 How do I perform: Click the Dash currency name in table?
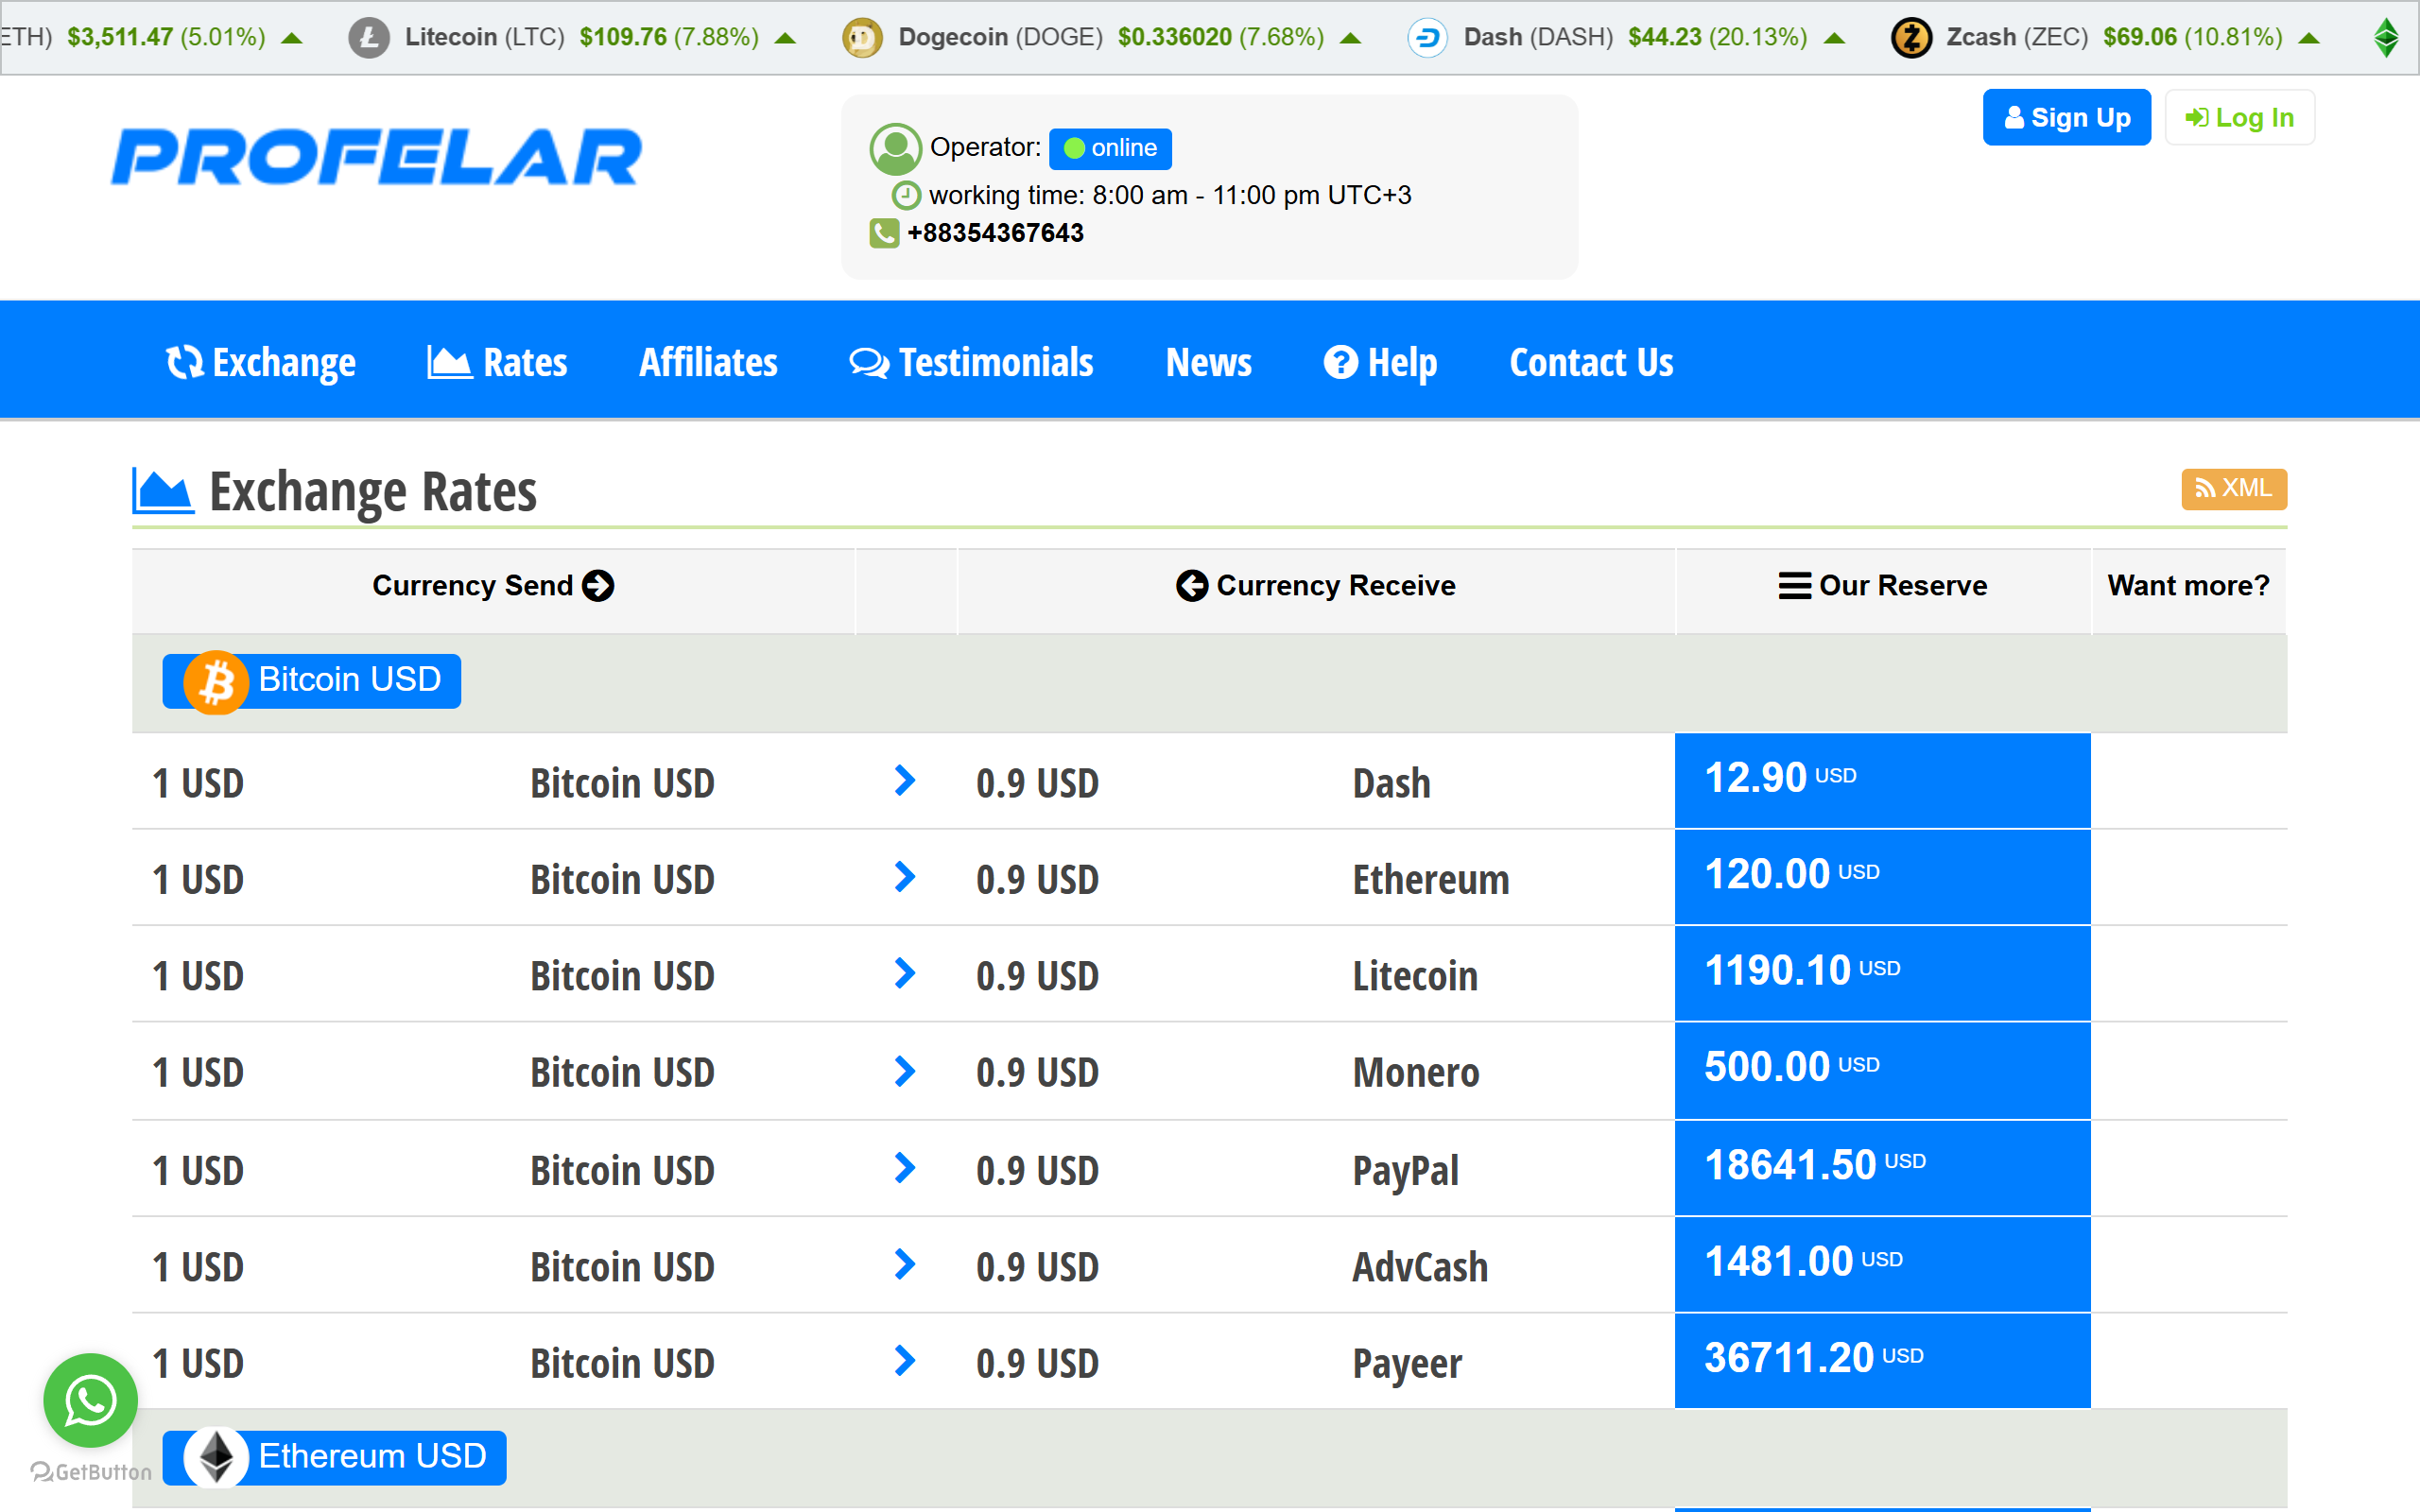pos(1391,783)
